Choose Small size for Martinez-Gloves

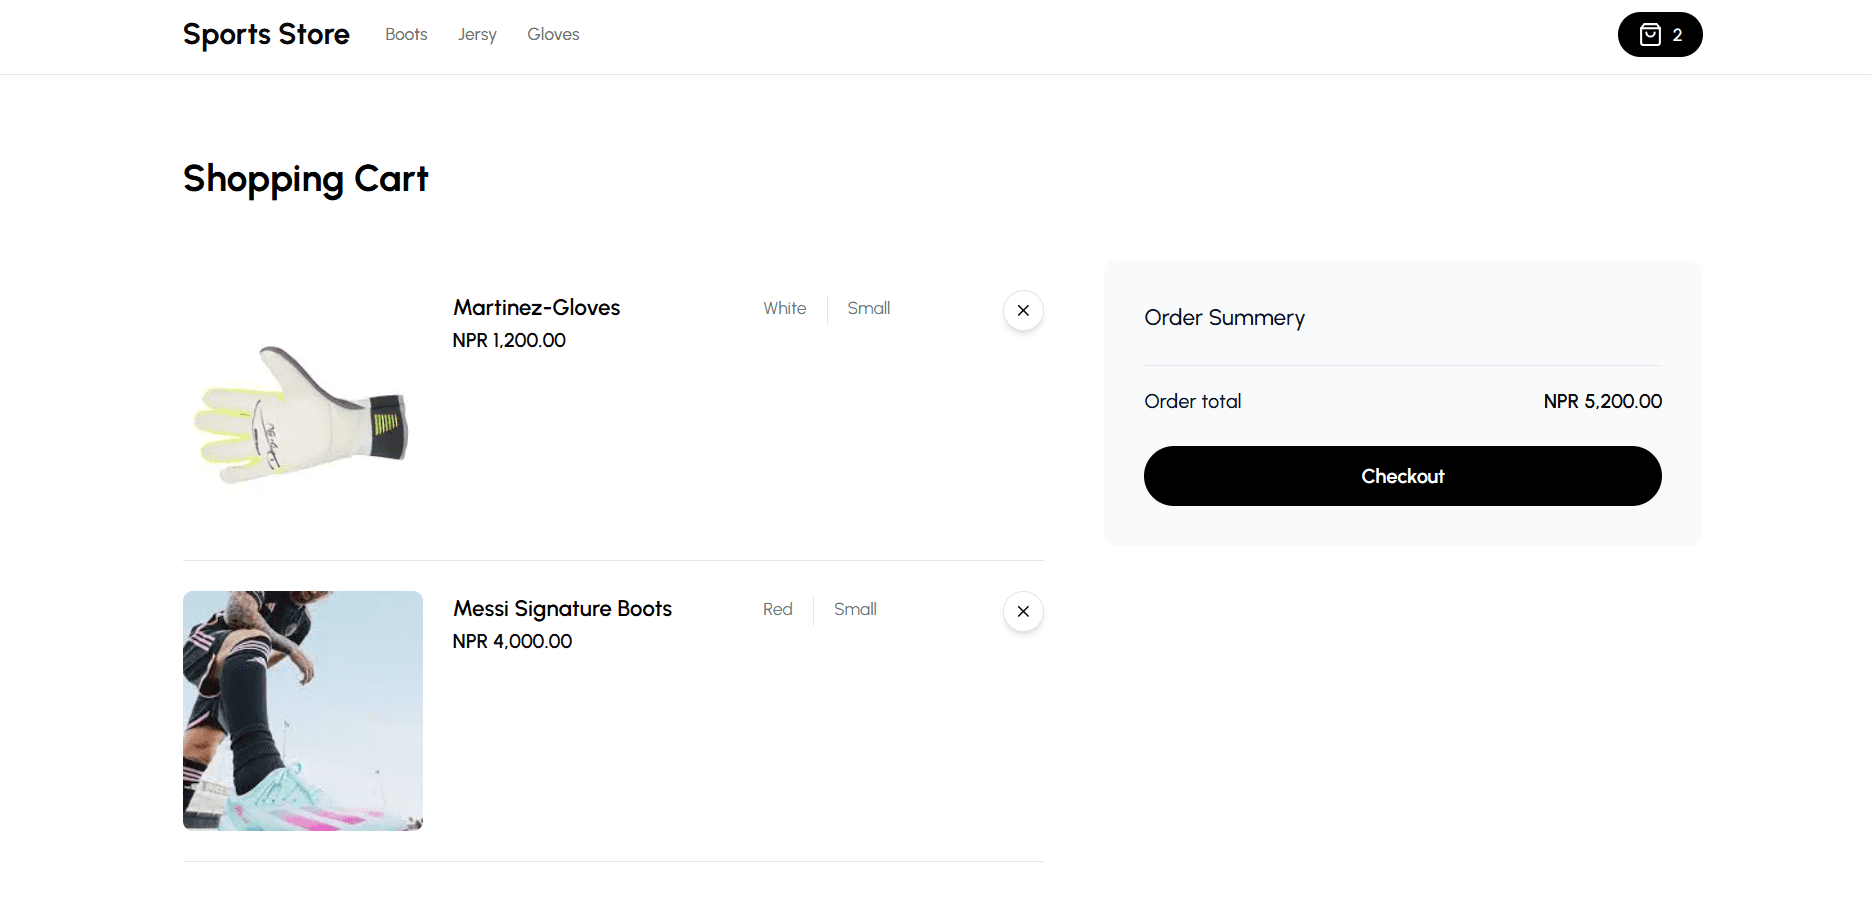pyautogui.click(x=868, y=308)
